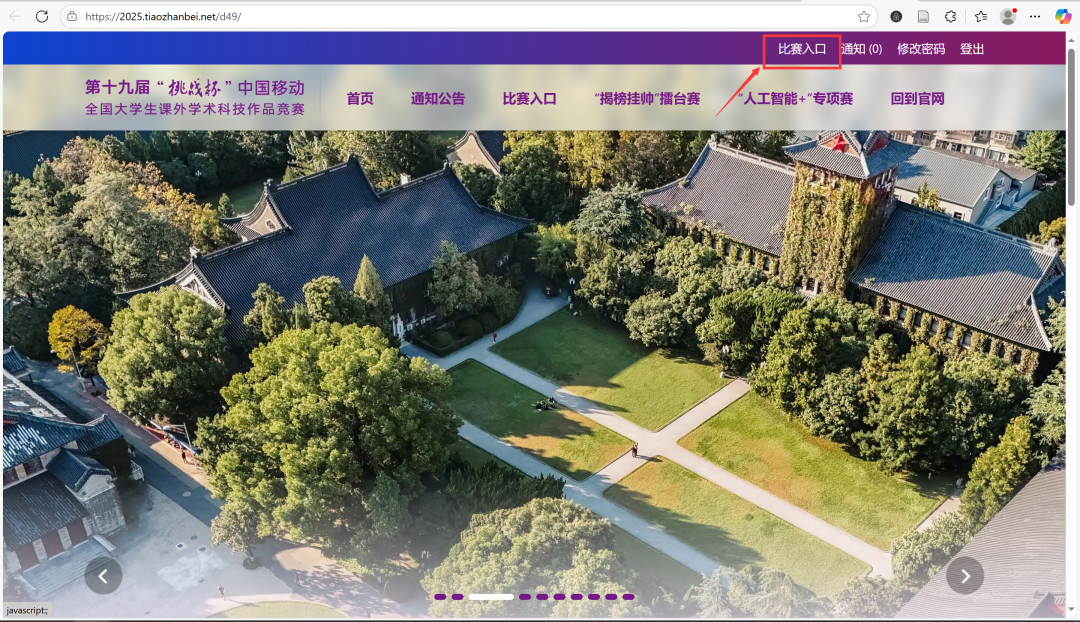1080x622 pixels.
Task: Go to 首页 in the navigation menu
Action: (360, 99)
